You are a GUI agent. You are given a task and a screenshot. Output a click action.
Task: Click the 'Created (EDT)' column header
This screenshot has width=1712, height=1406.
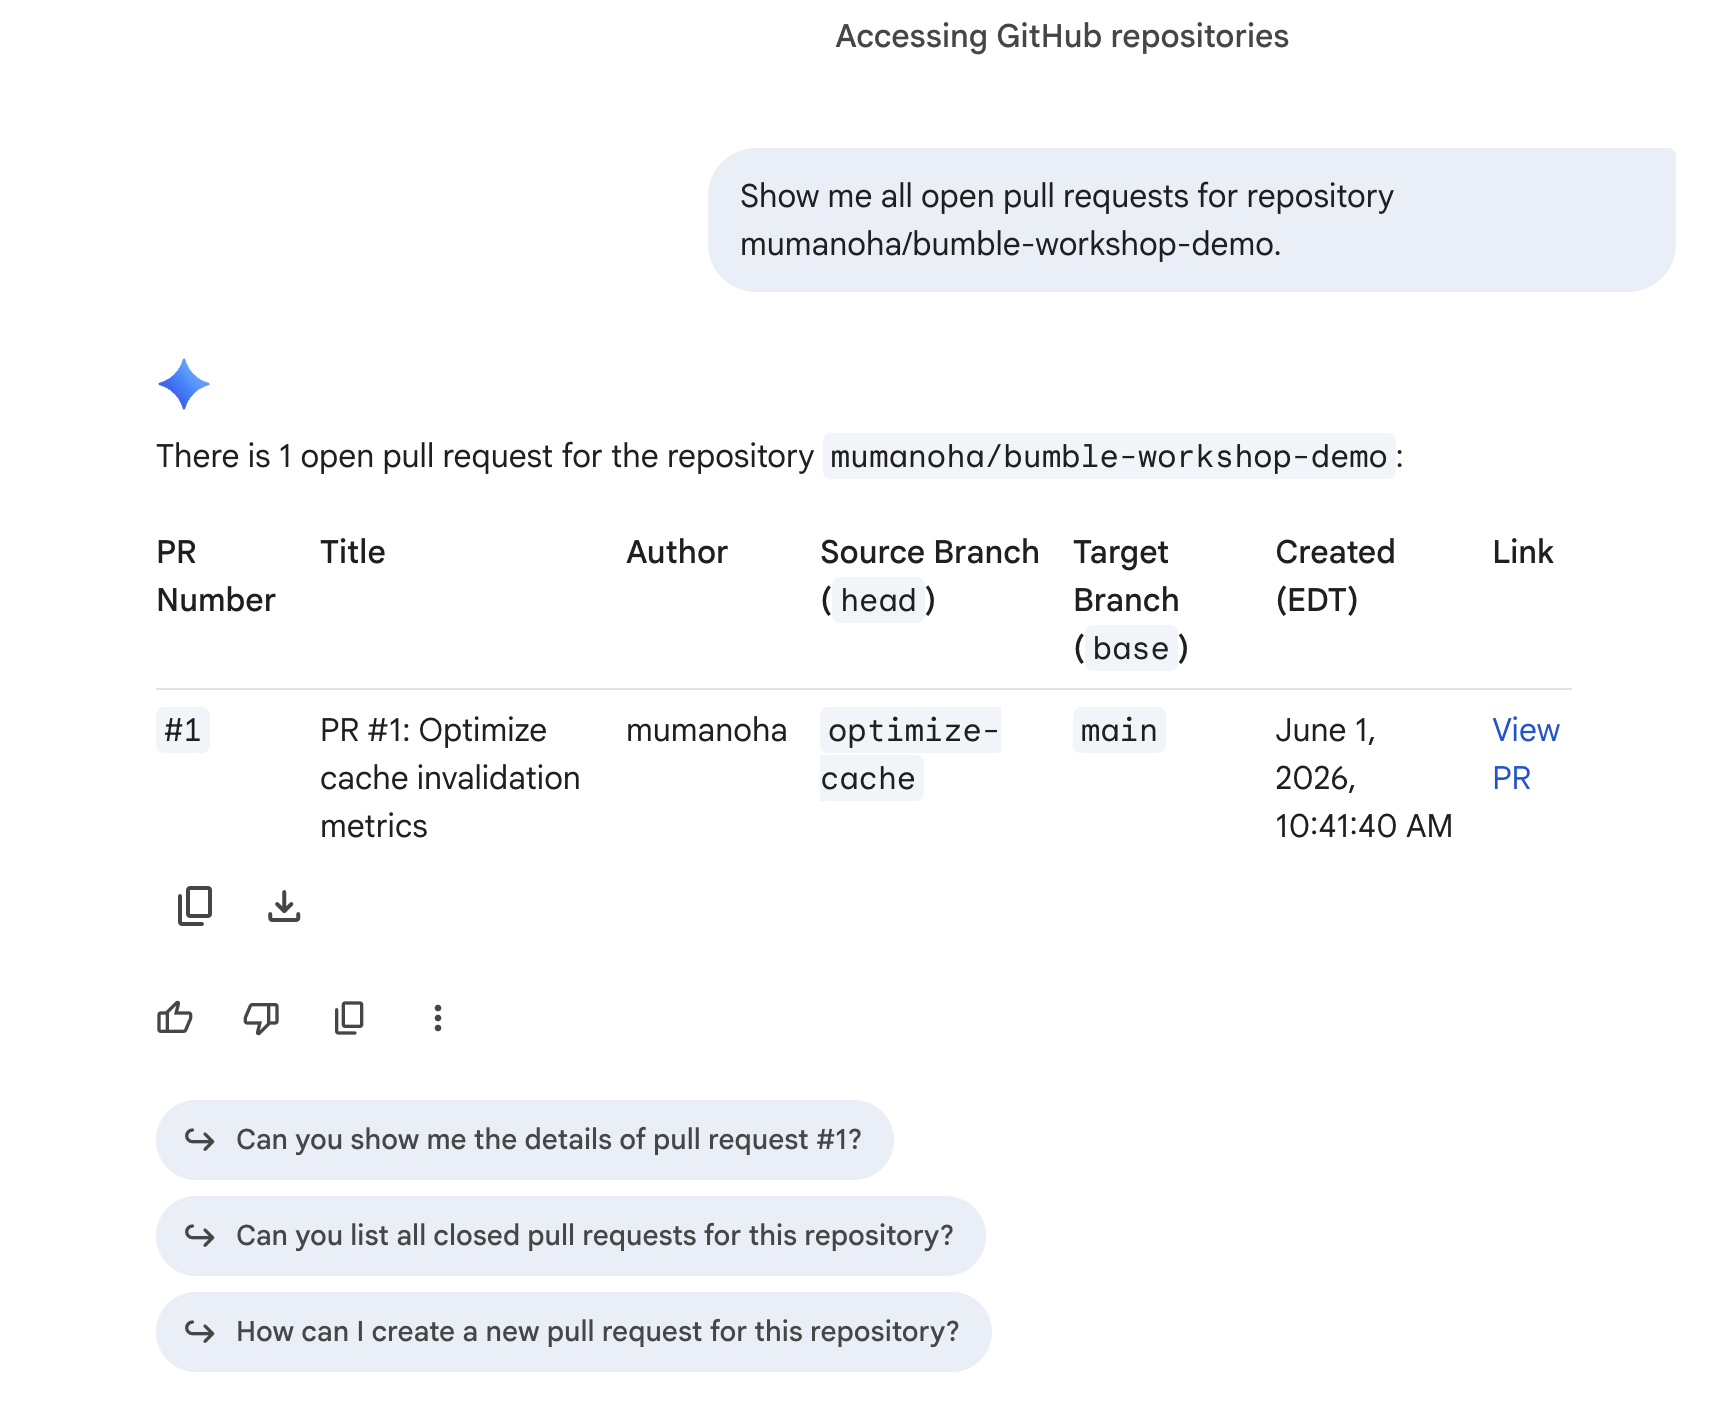click(x=1335, y=576)
